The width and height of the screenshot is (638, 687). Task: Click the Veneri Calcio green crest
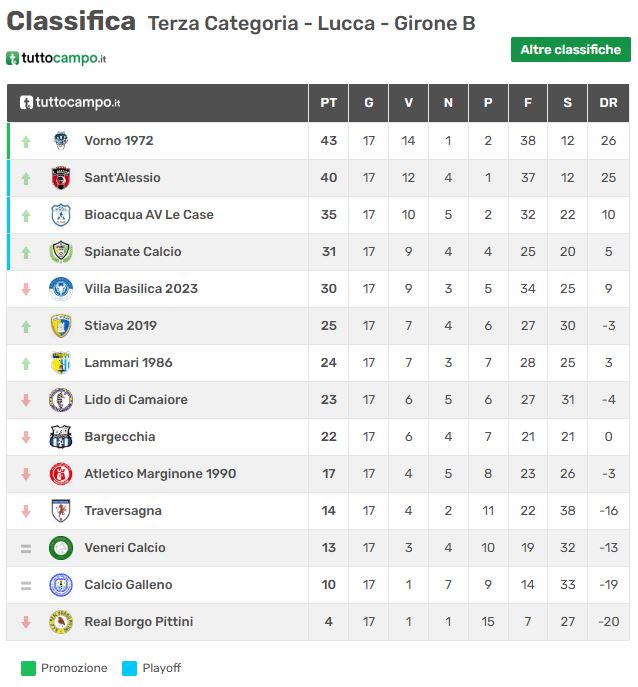coord(61,548)
